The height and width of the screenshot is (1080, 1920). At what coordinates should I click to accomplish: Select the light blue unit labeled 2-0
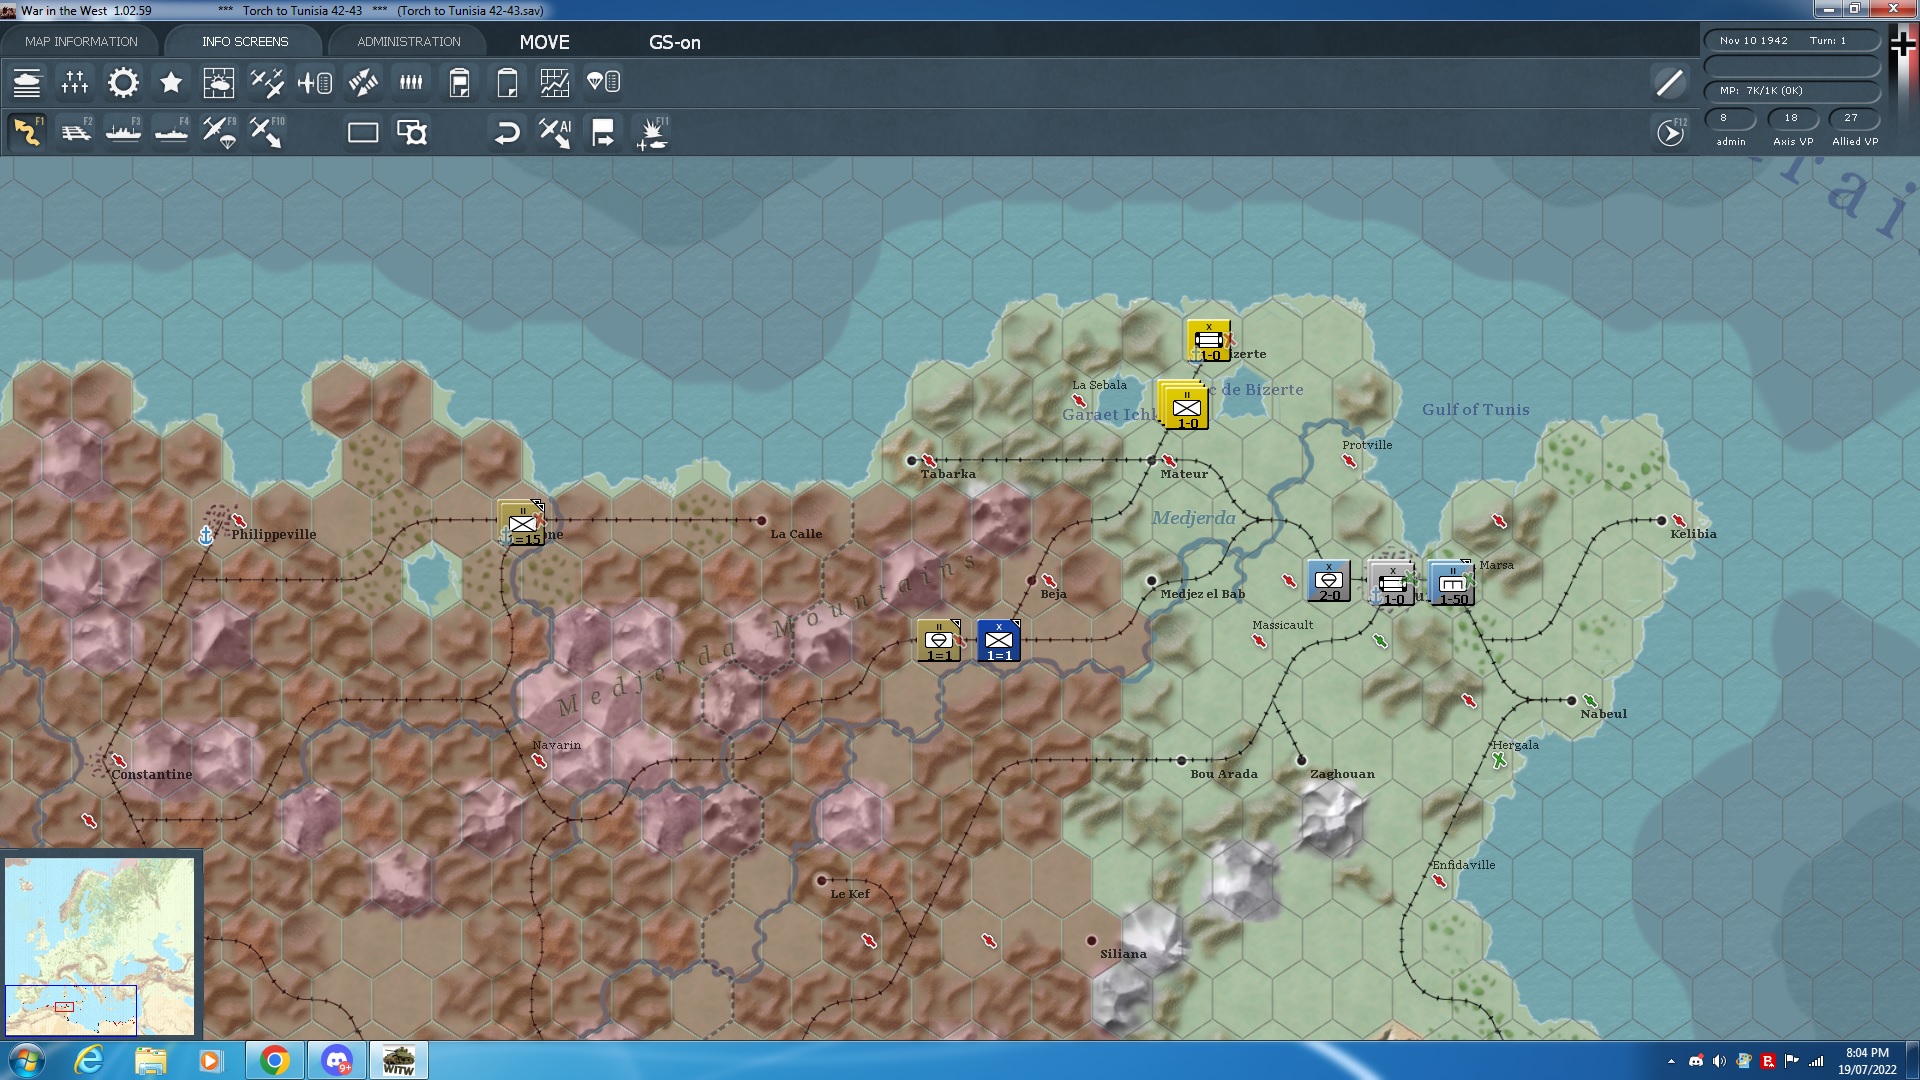point(1329,581)
